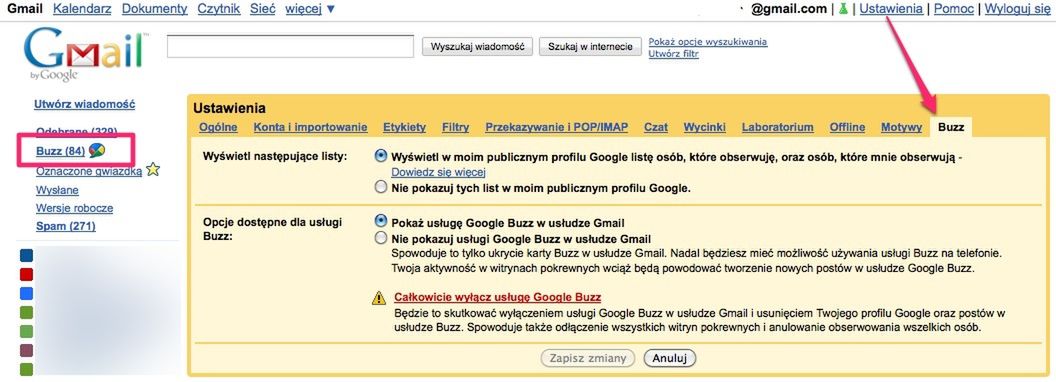Open the 'Wersje robocze' drafts folder
Viewport: 1056px width, 382px height.
pos(74,208)
